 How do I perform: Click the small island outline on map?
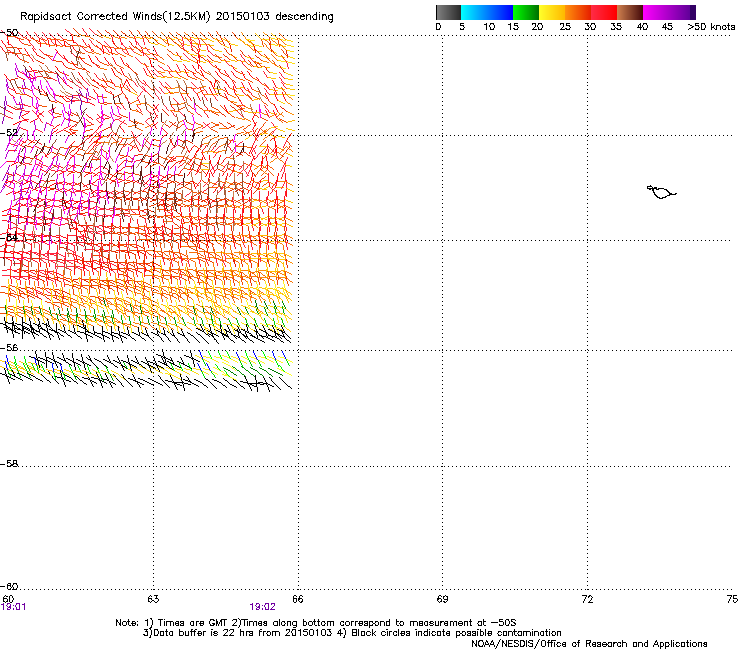tap(661, 192)
